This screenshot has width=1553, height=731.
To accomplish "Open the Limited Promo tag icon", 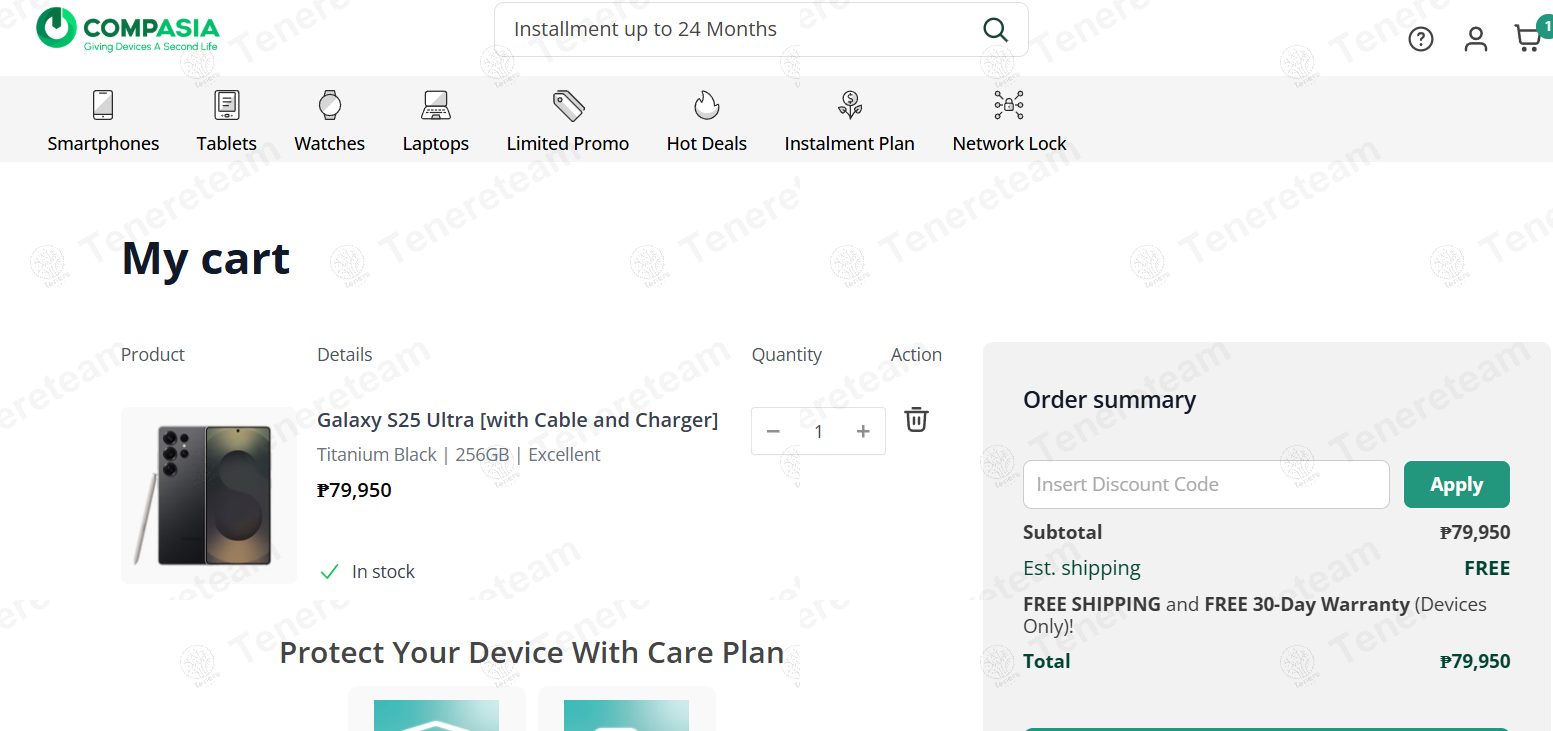I will (x=568, y=105).
